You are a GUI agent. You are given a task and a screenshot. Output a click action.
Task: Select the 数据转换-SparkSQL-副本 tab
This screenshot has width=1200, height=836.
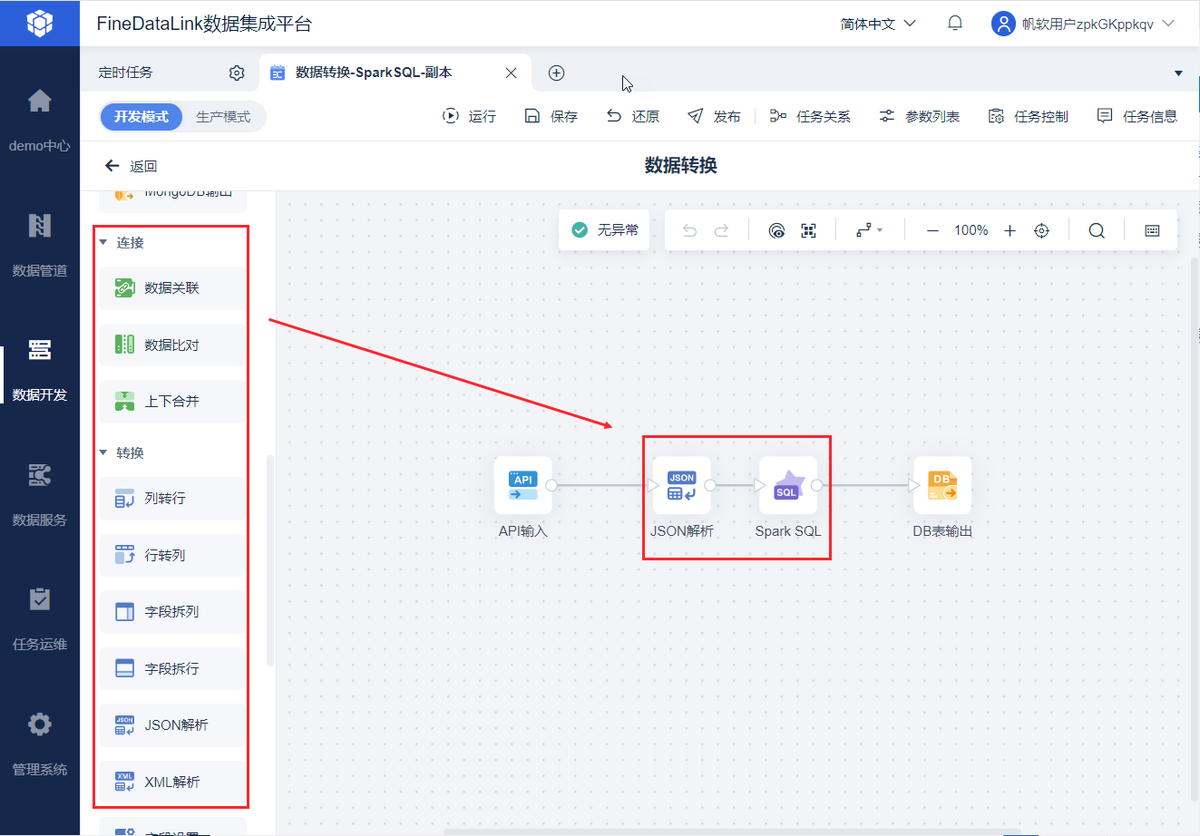click(373, 73)
